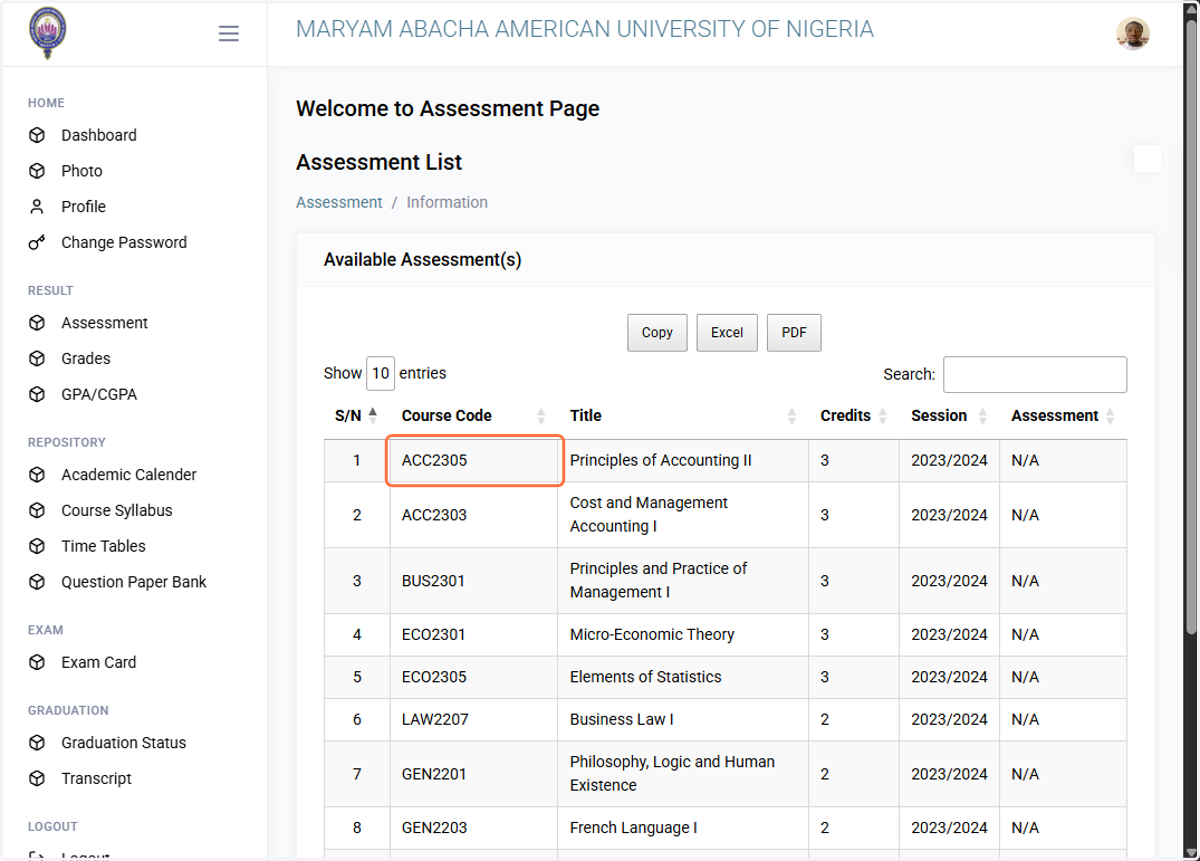Click the Exam Card cube icon
Image resolution: width=1200 pixels, height=861 pixels.
(37, 662)
